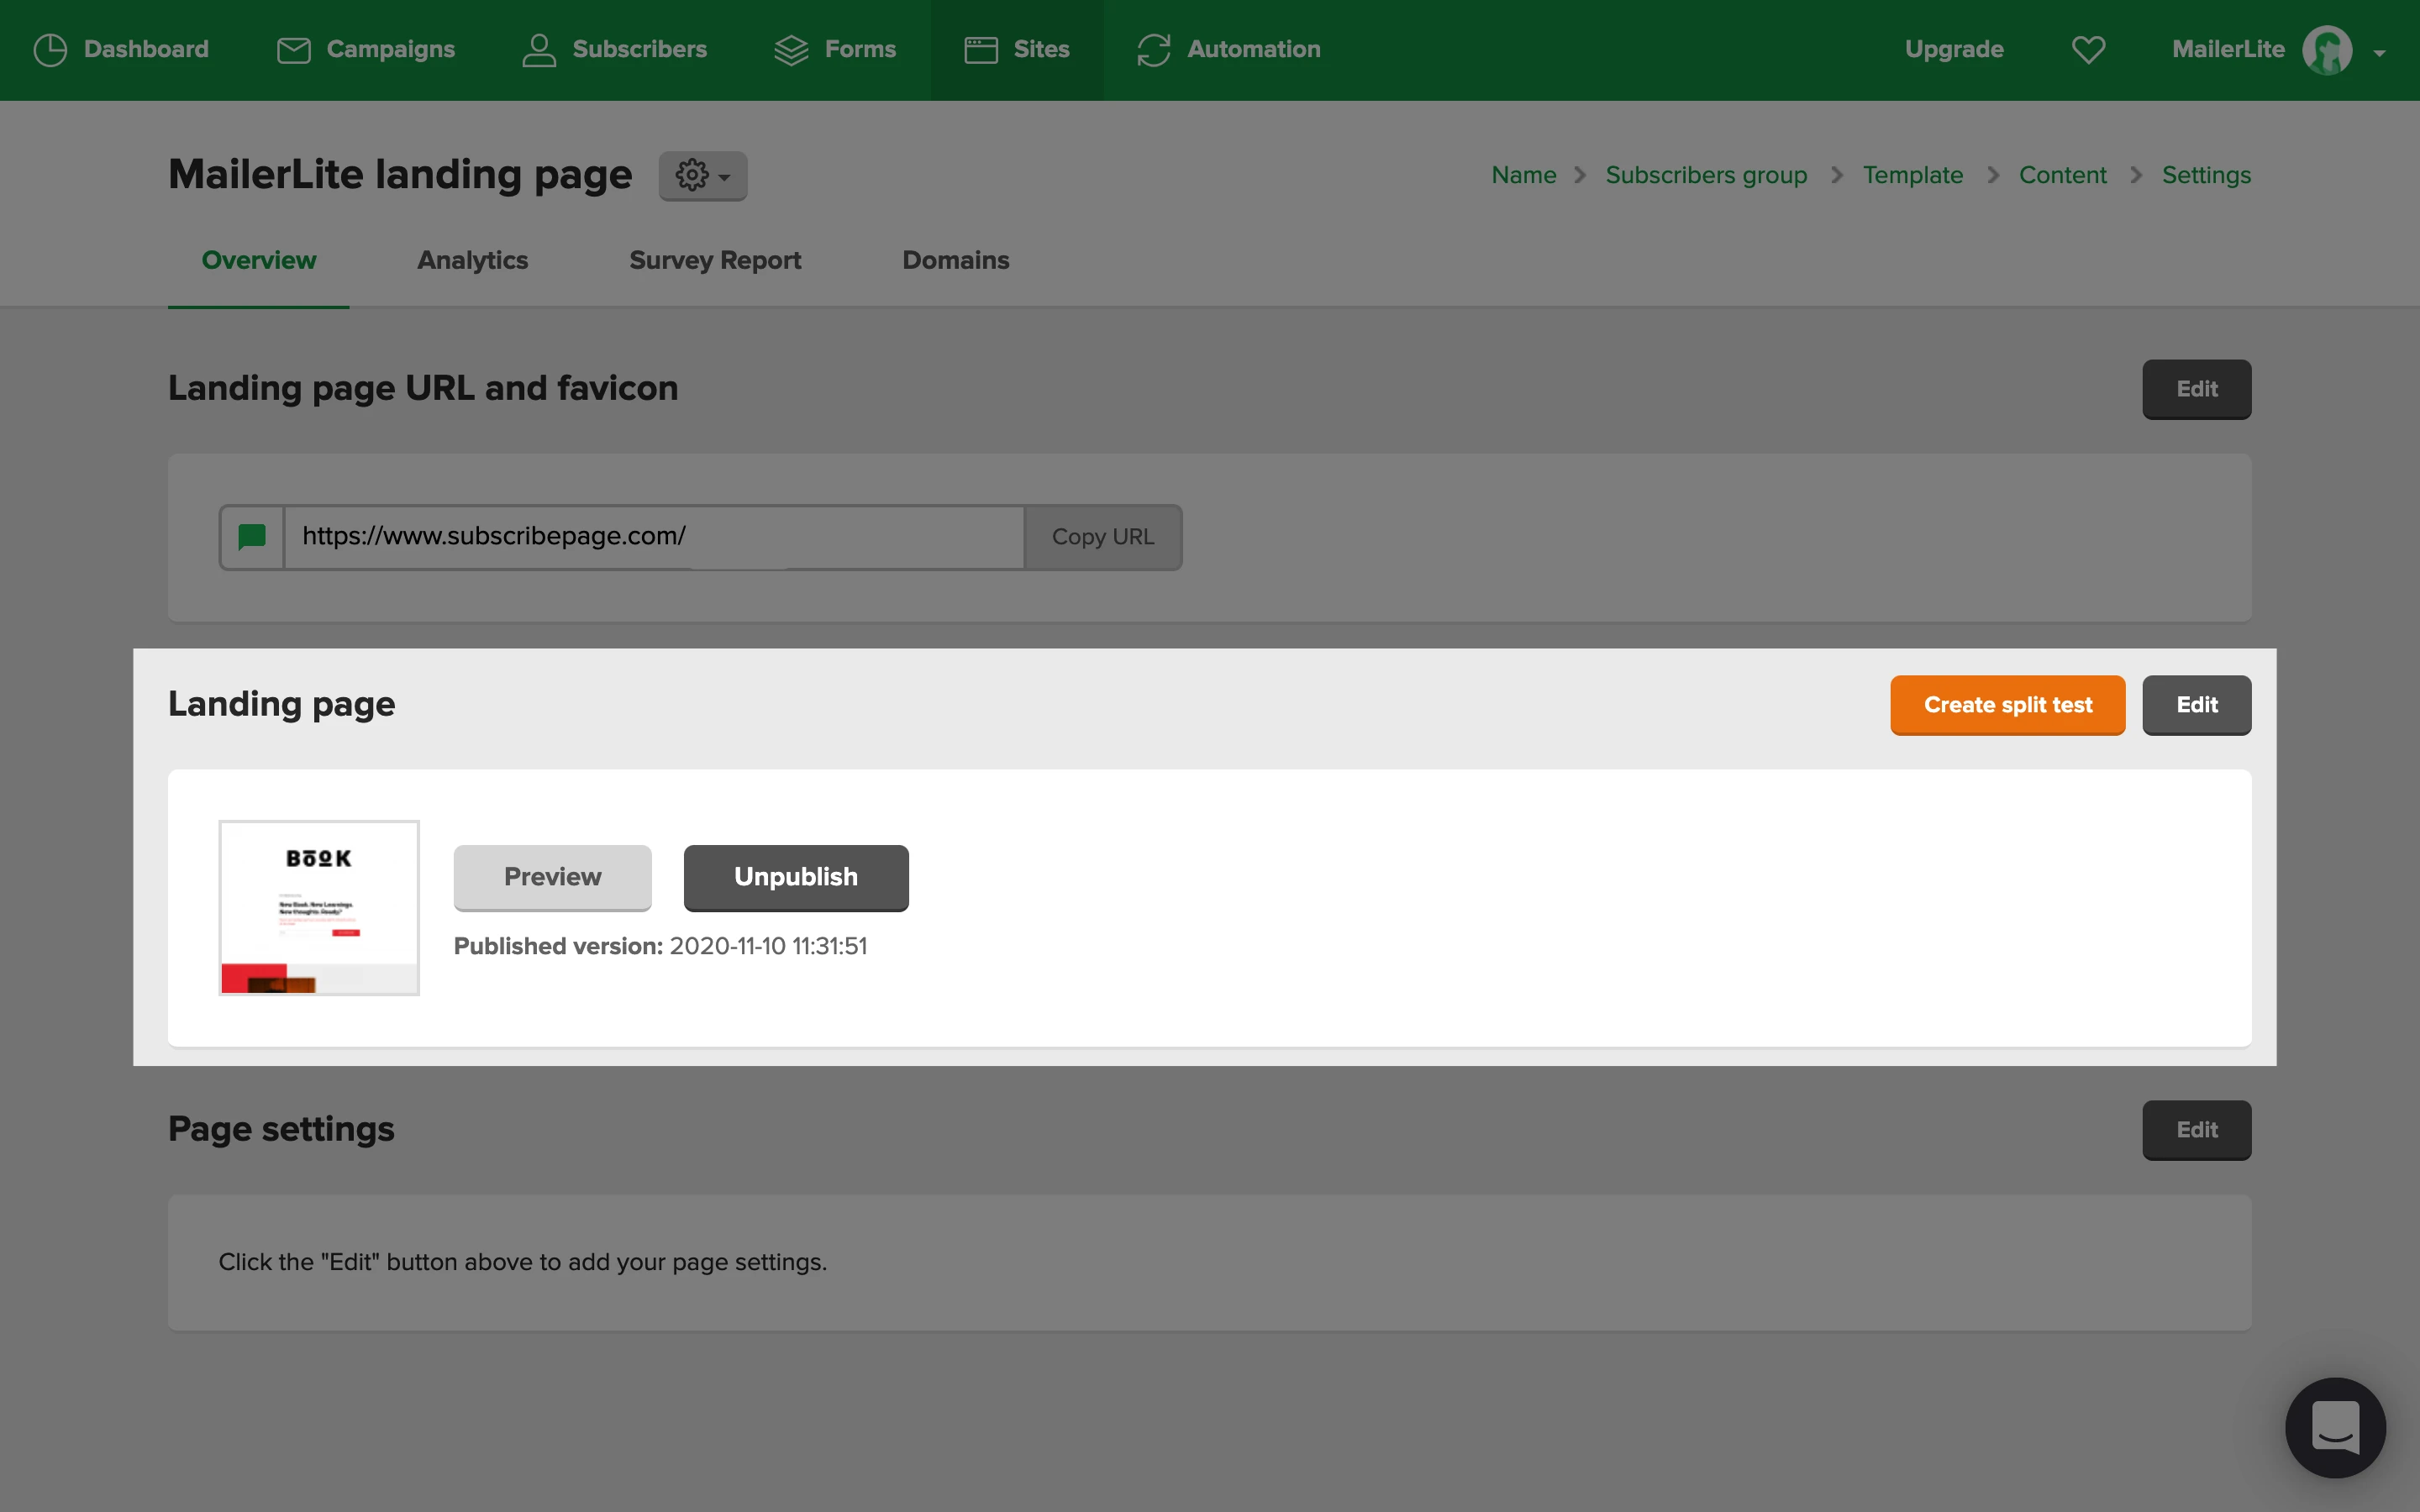Go to the Subscribers section

[x=614, y=49]
